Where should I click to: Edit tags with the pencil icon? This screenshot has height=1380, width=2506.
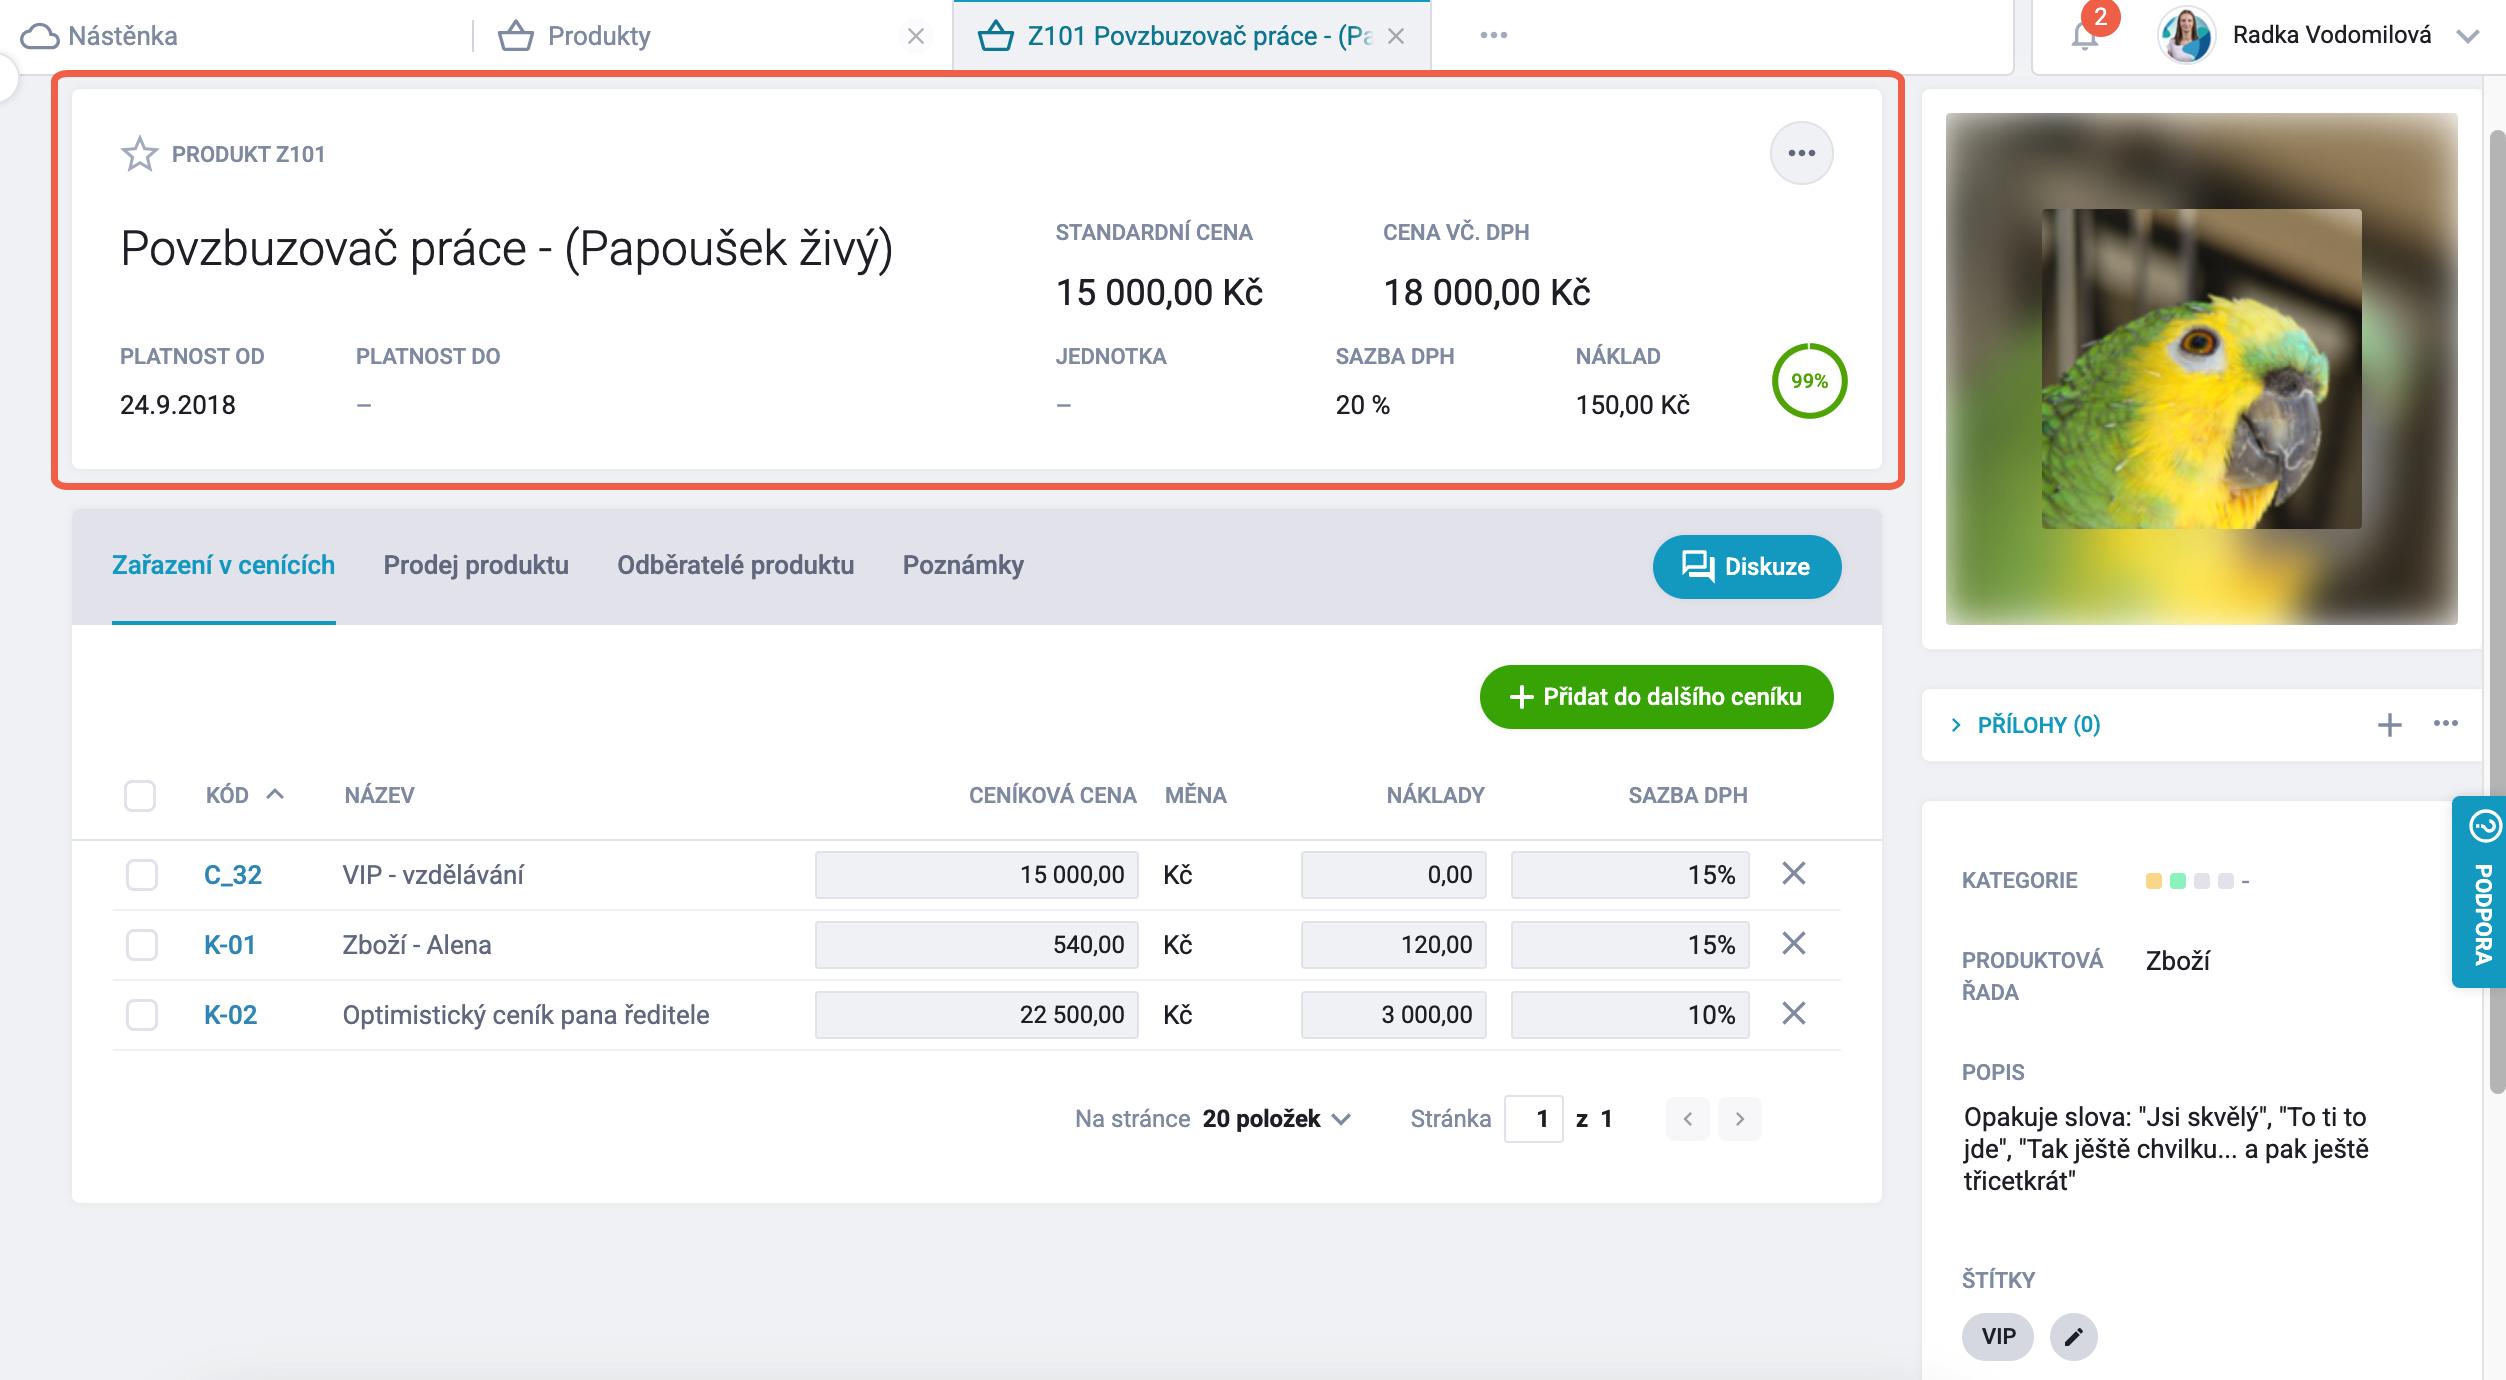pos(2073,1336)
